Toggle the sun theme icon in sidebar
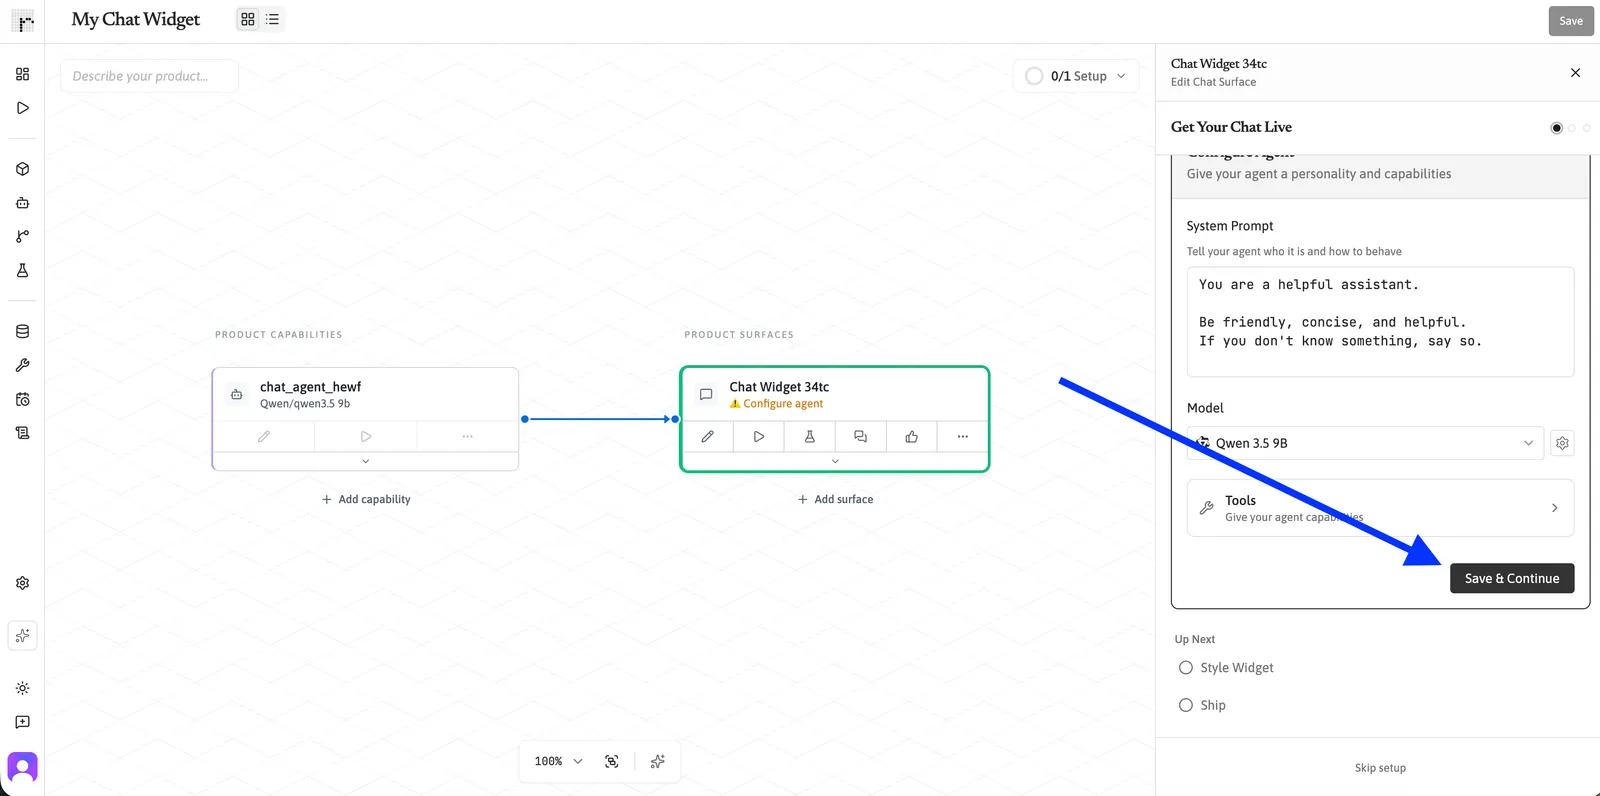This screenshot has width=1600, height=796. (22, 688)
